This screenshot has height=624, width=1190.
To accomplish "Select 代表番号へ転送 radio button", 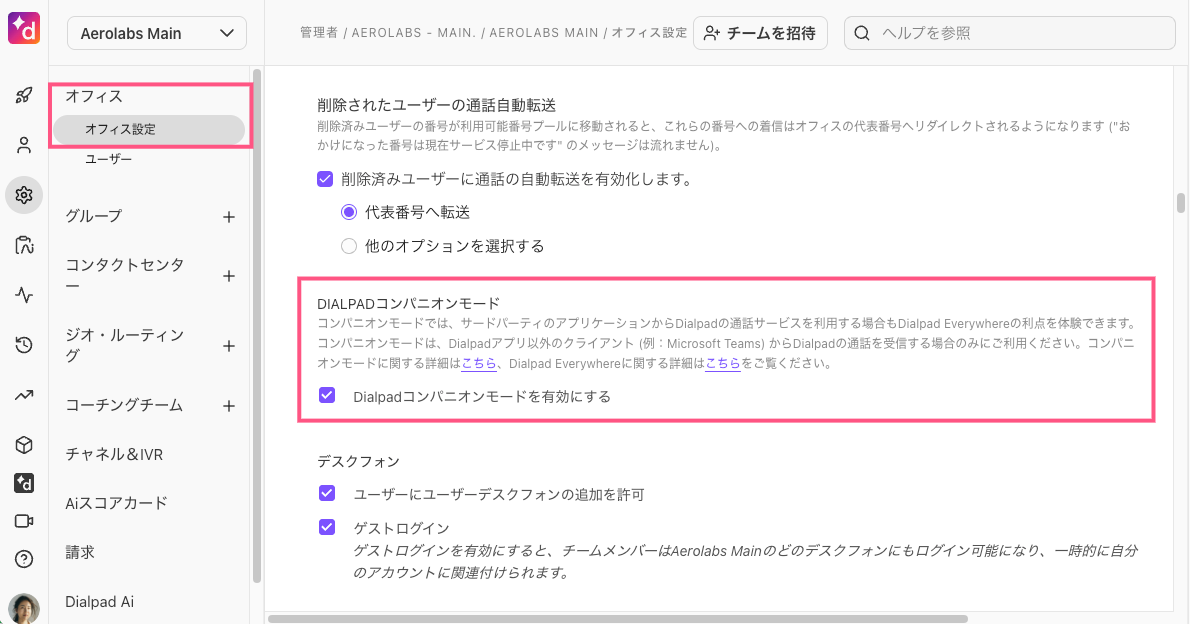I will (349, 213).
